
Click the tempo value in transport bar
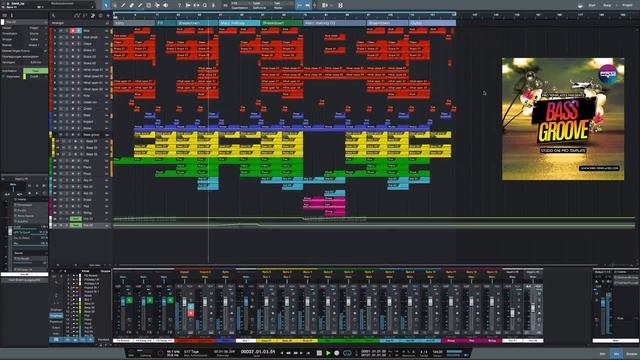click(x=438, y=351)
